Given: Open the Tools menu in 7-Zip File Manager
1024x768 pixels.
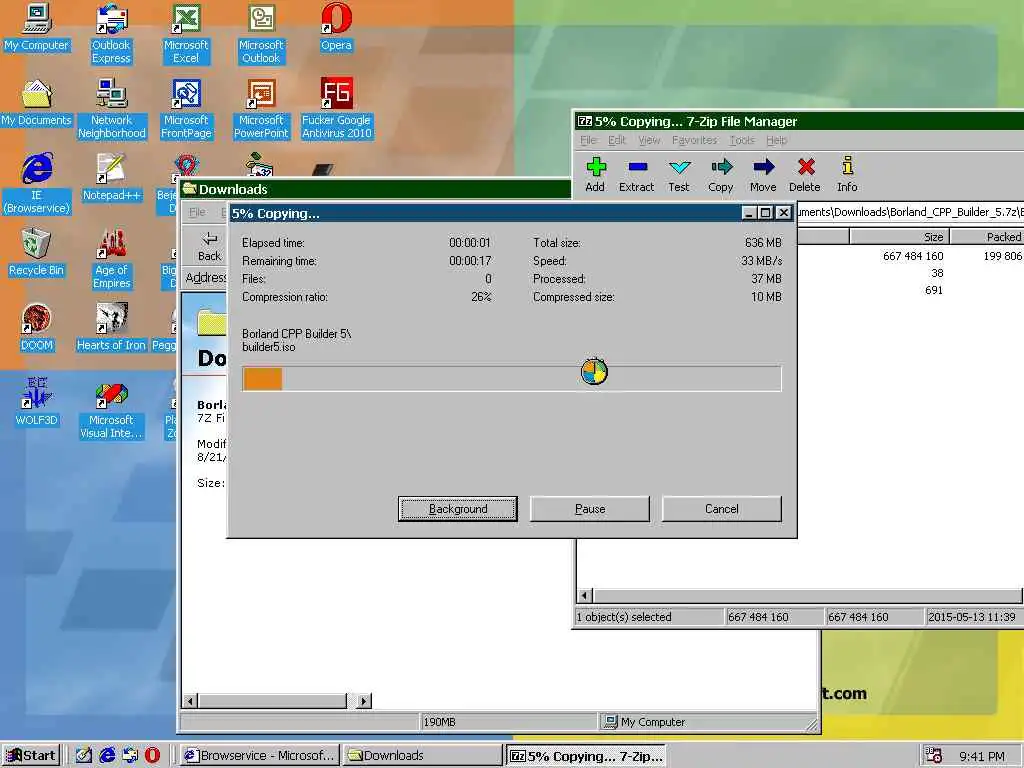Looking at the screenshot, I should coord(742,140).
